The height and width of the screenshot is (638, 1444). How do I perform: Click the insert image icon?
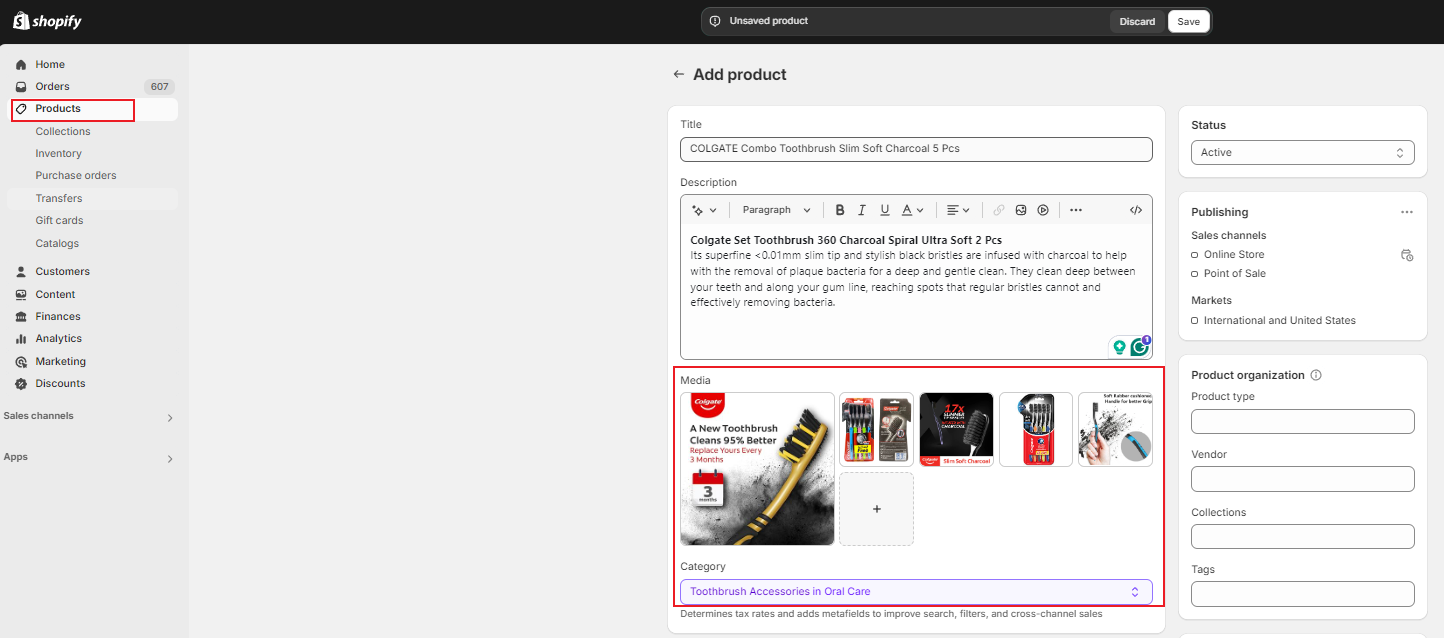[x=1021, y=210]
